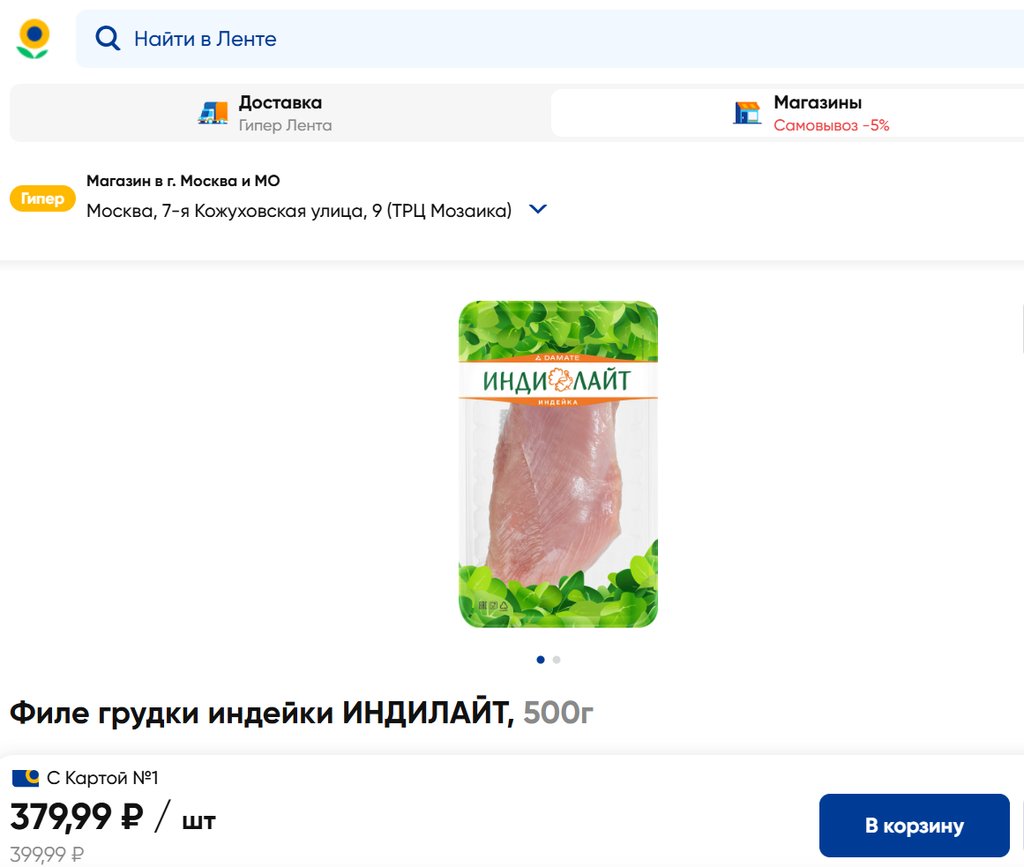Screen dimensions: 1024x867
Task: Open the Доставка Гипер Лента tab
Action: pos(280,113)
